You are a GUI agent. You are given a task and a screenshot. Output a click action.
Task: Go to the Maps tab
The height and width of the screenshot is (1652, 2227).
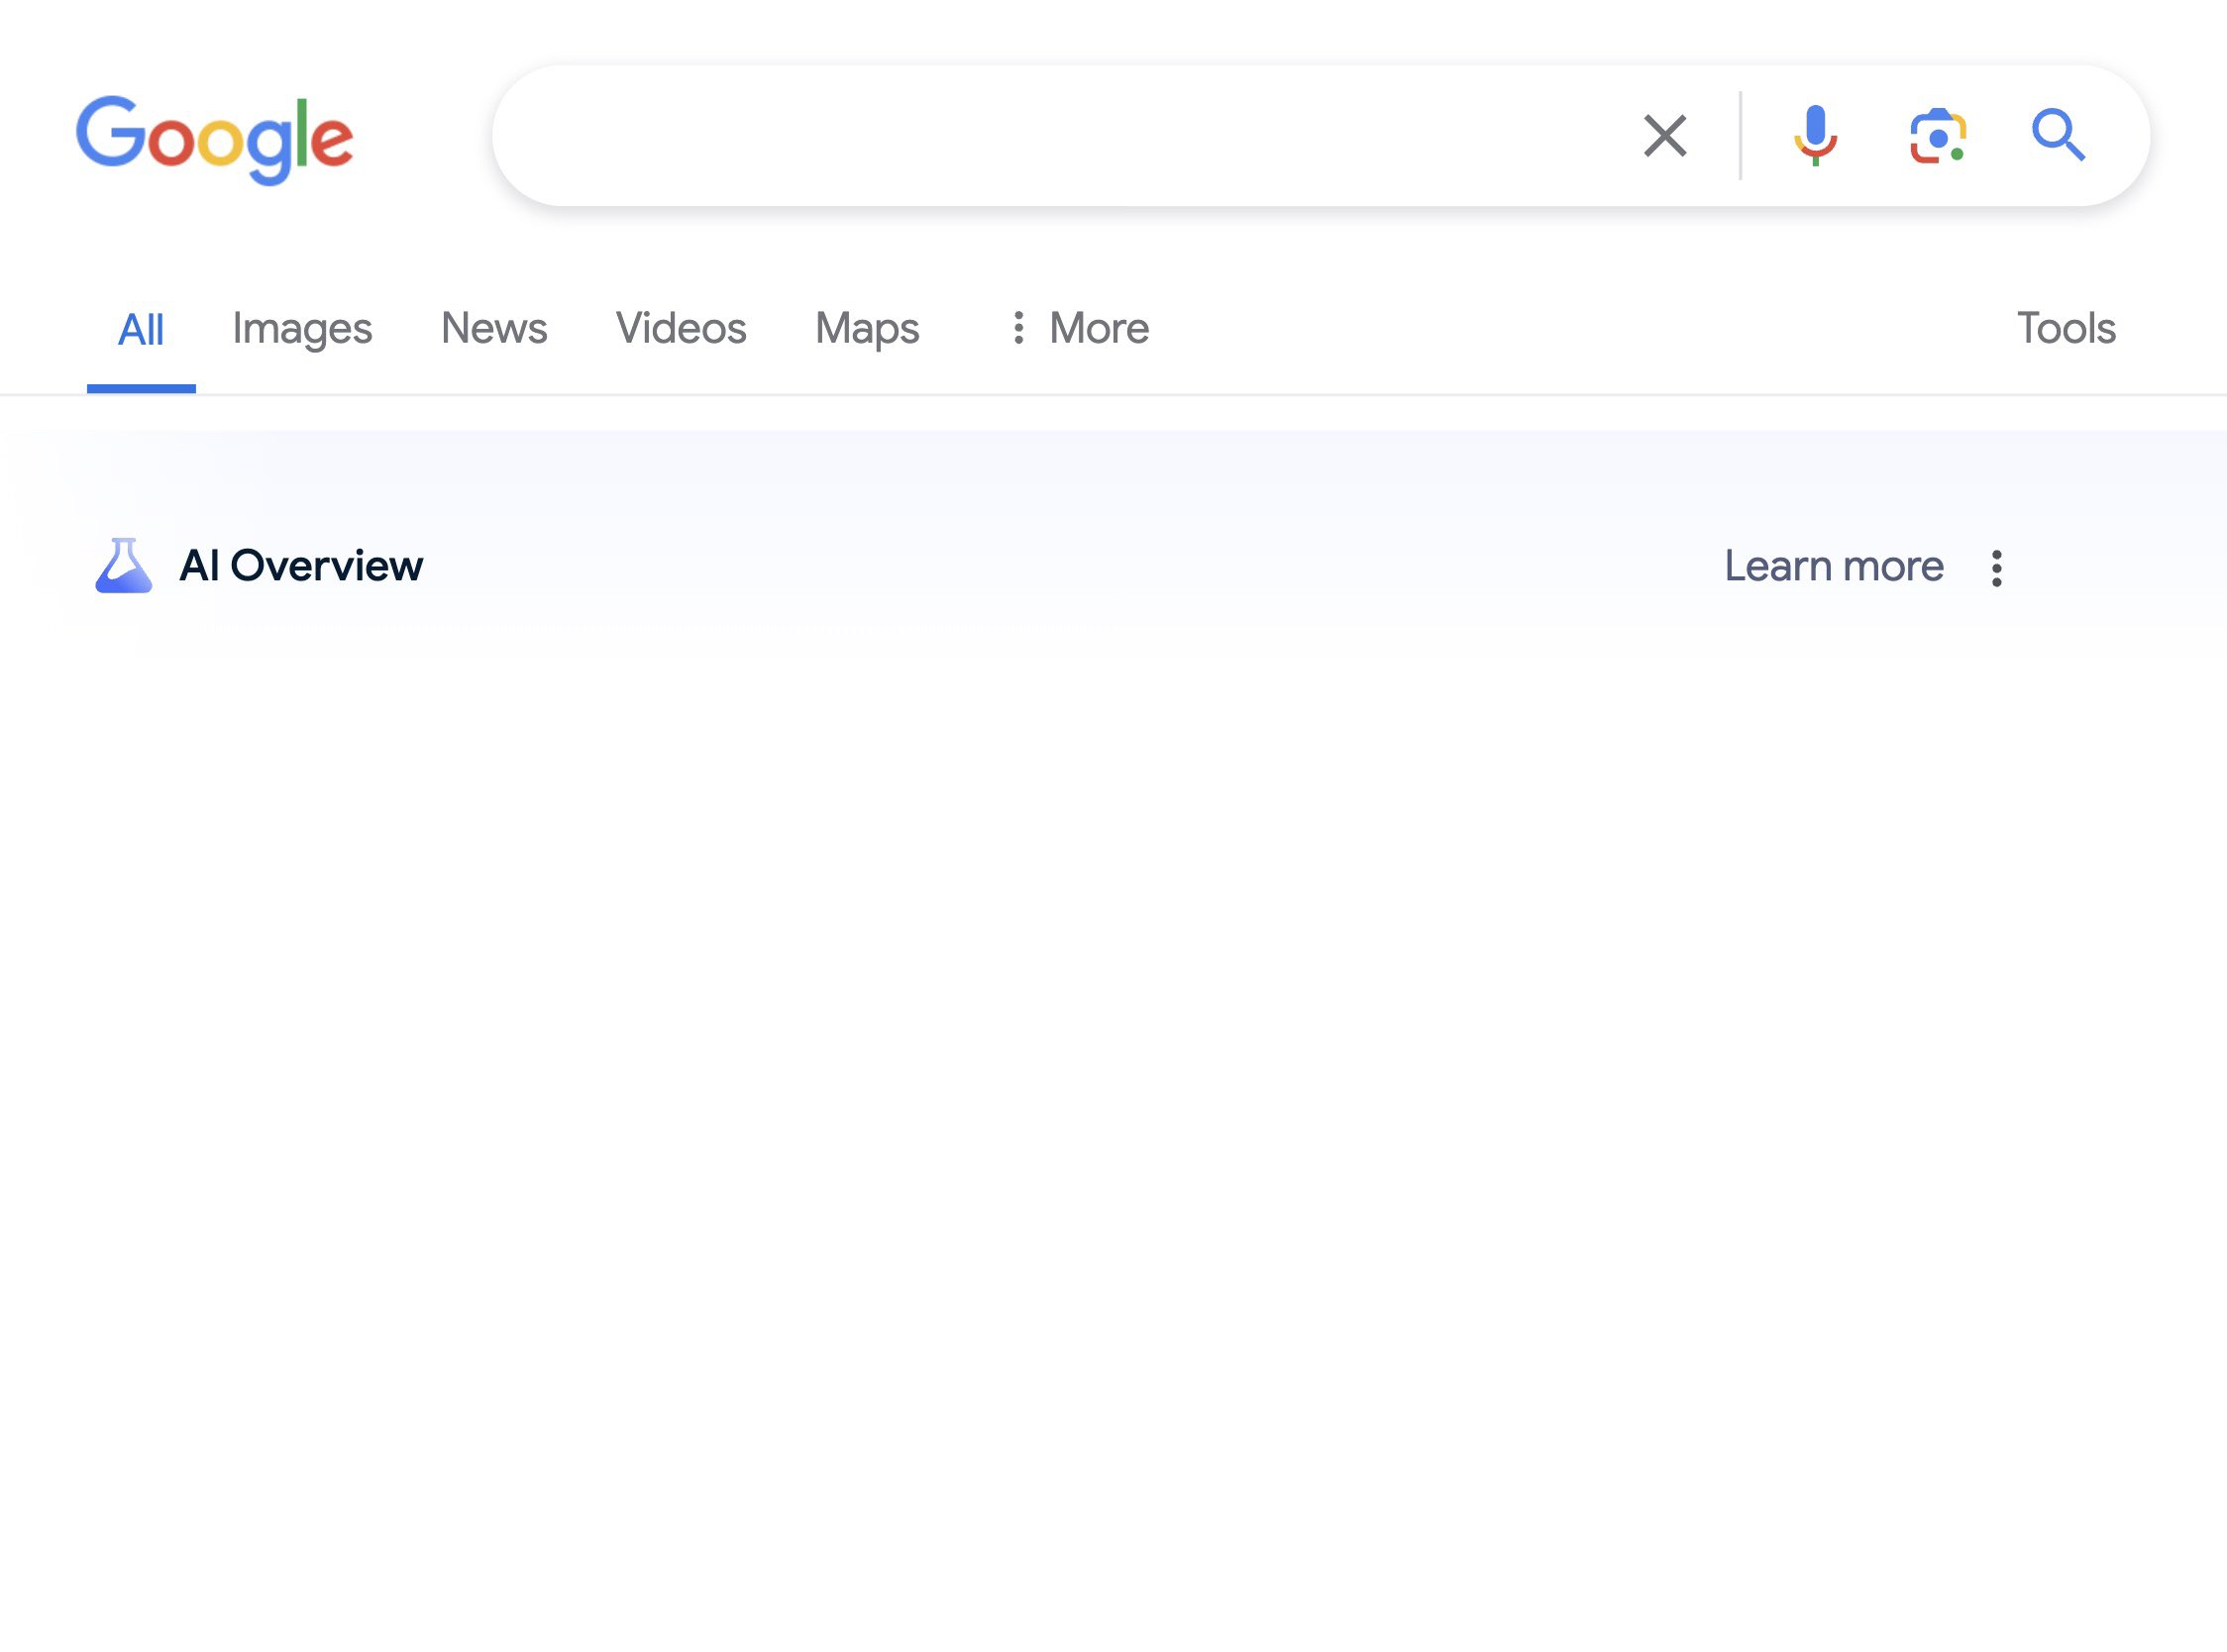[867, 328]
